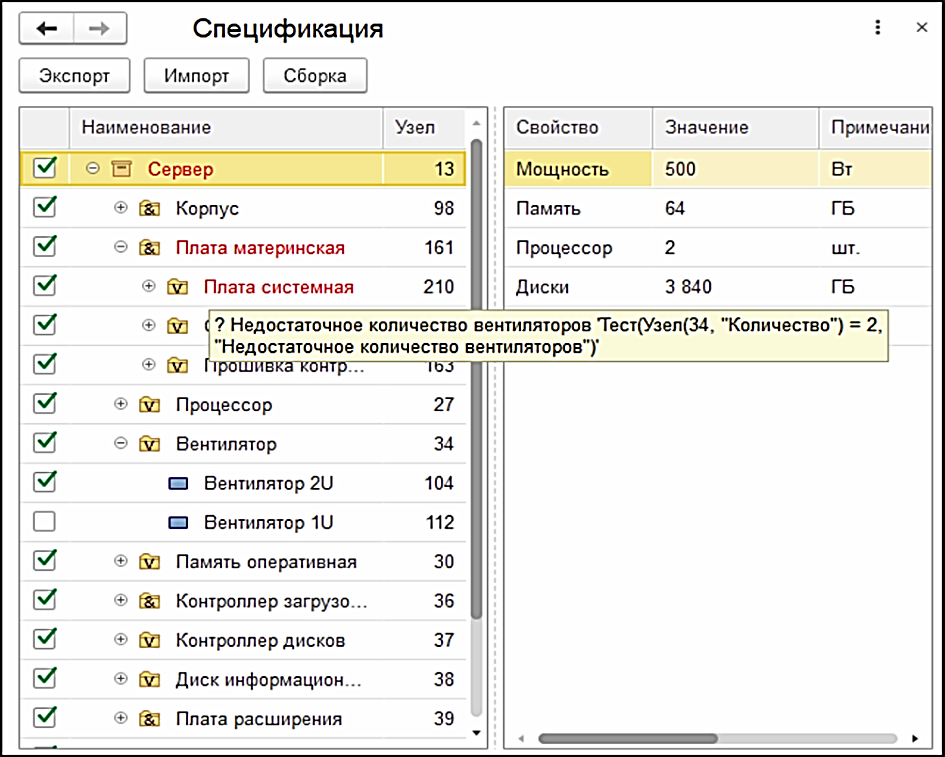
Task: Click the Вентилятор 2U item icon
Action: [x=178, y=484]
